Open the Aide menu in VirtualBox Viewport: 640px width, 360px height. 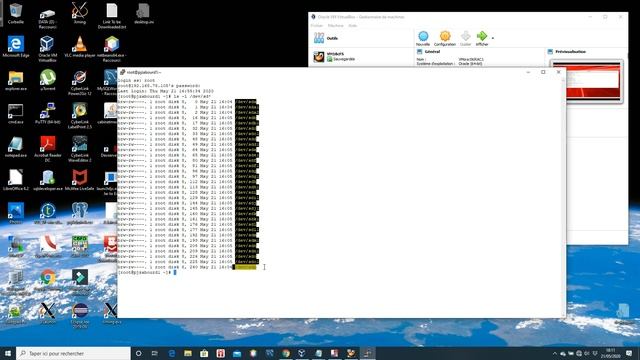(353, 26)
